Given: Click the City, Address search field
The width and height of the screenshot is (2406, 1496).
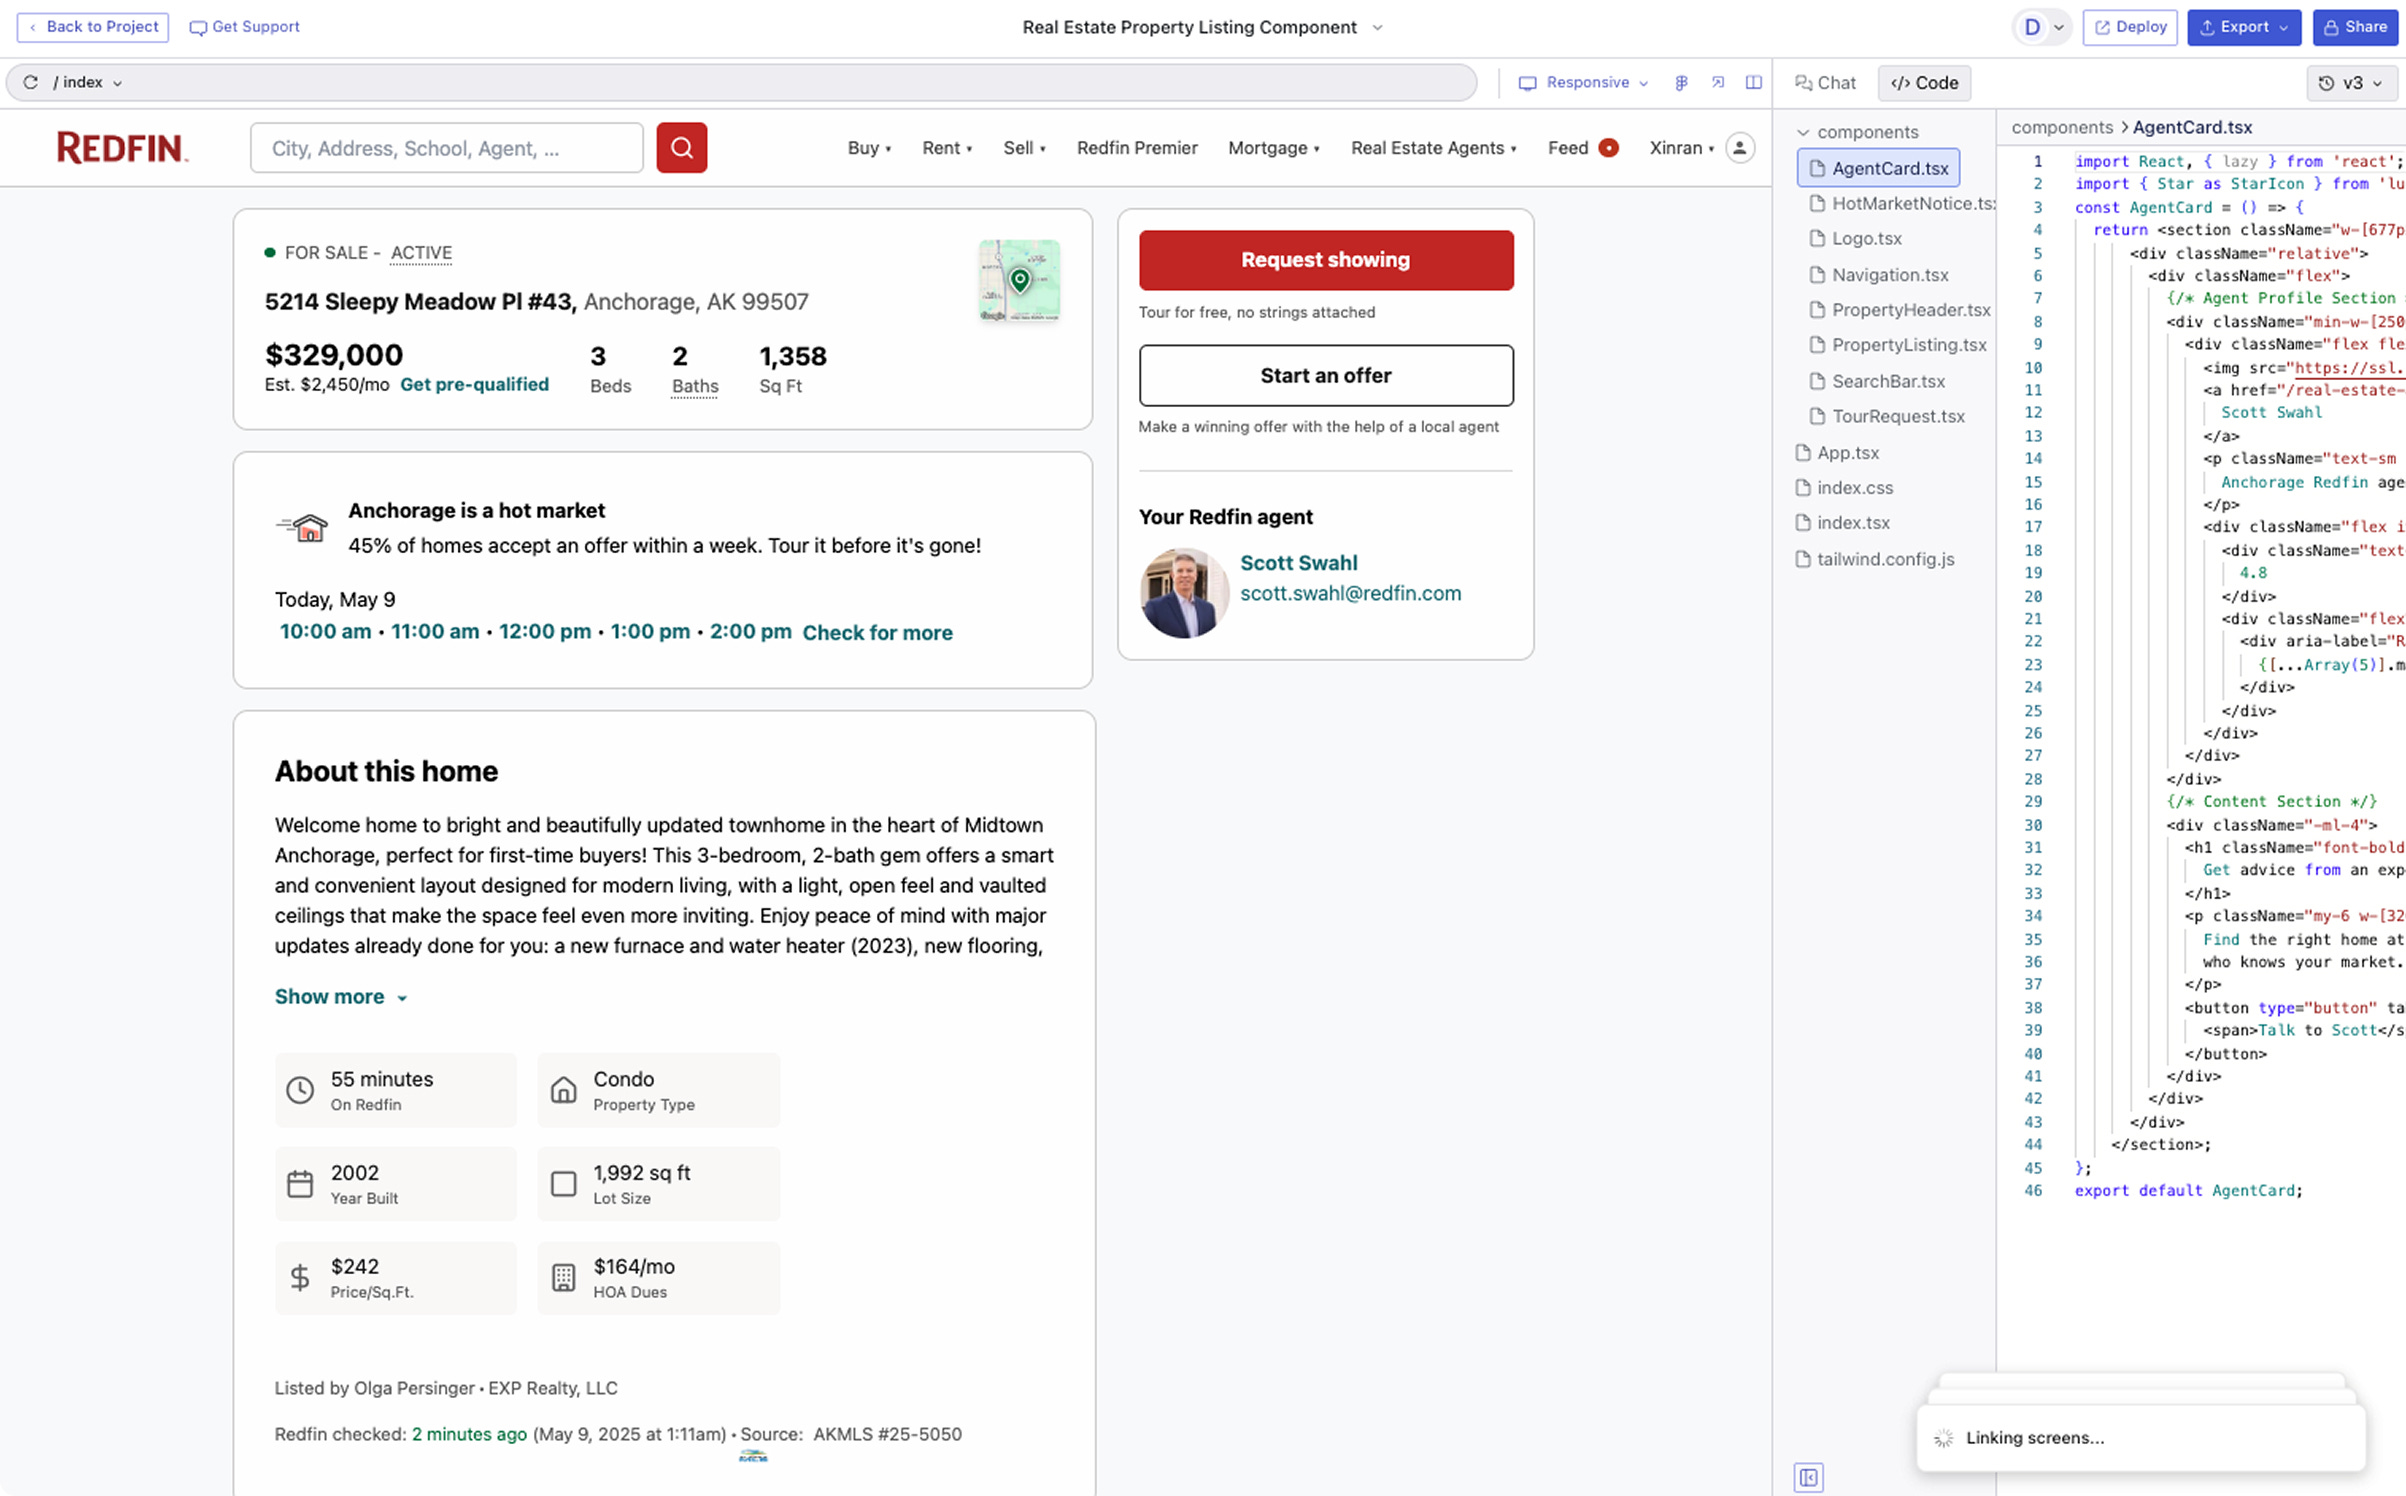Looking at the screenshot, I should pos(446,148).
